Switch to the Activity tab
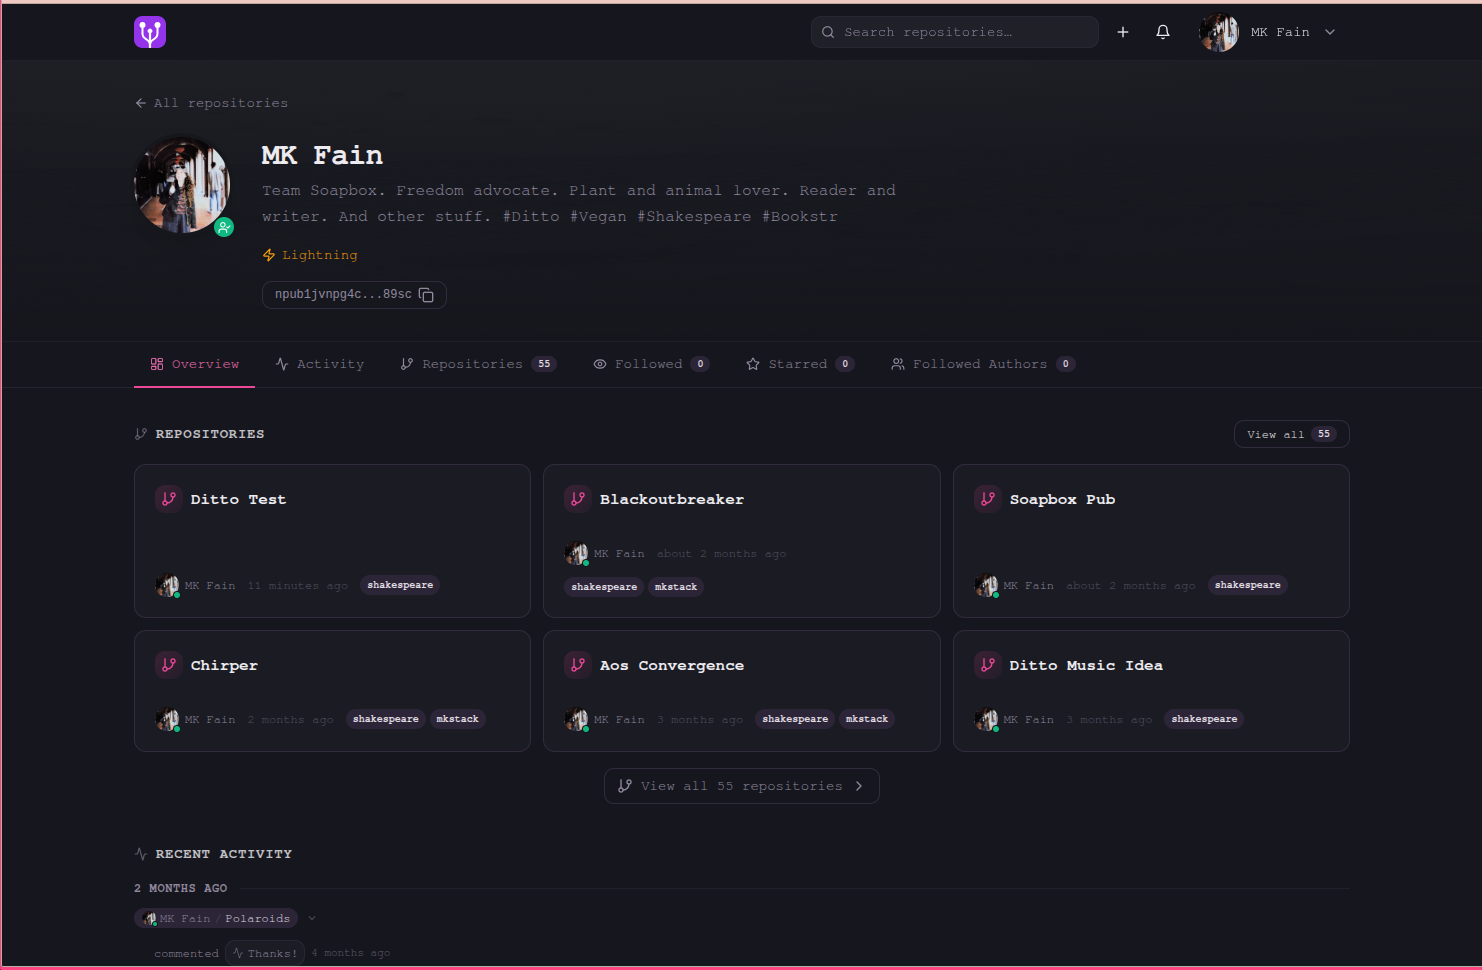Screen dimensions: 1482x970 tap(320, 364)
